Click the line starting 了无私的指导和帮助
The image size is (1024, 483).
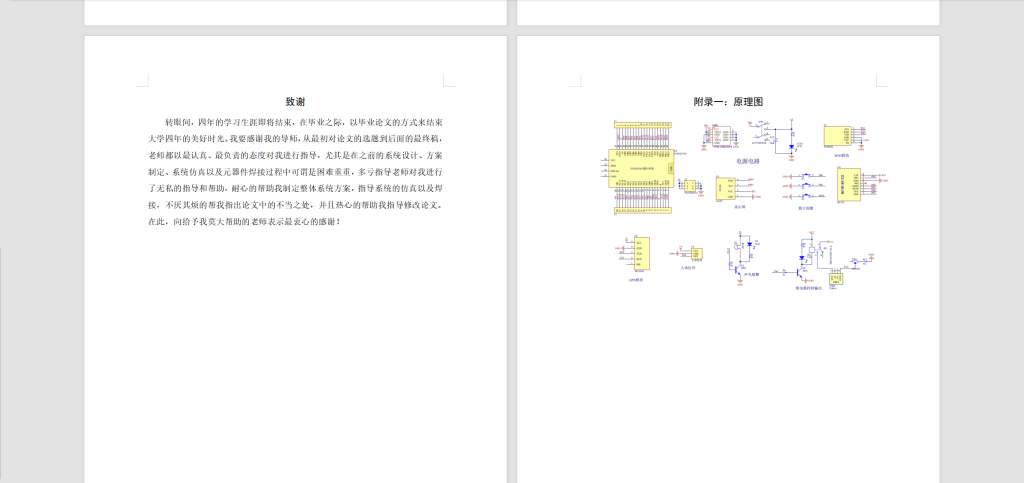tap(296, 189)
